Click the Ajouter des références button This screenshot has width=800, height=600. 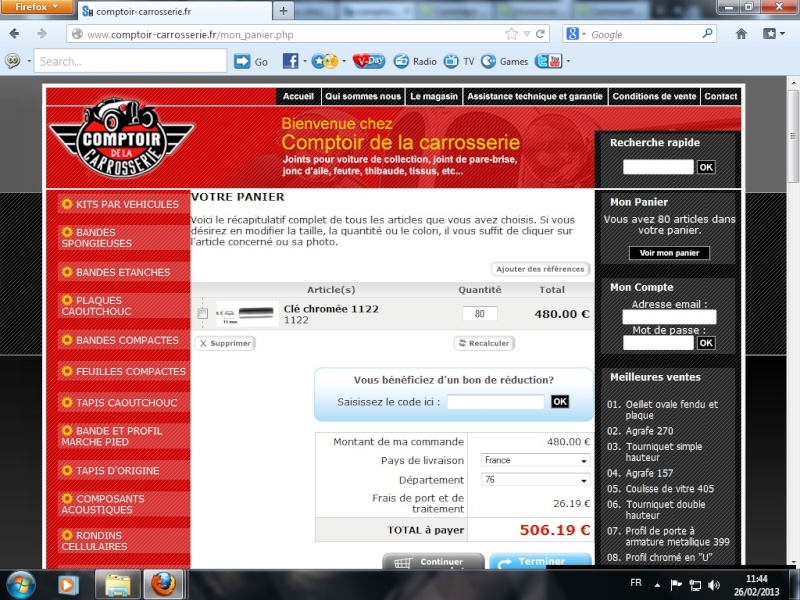540,269
